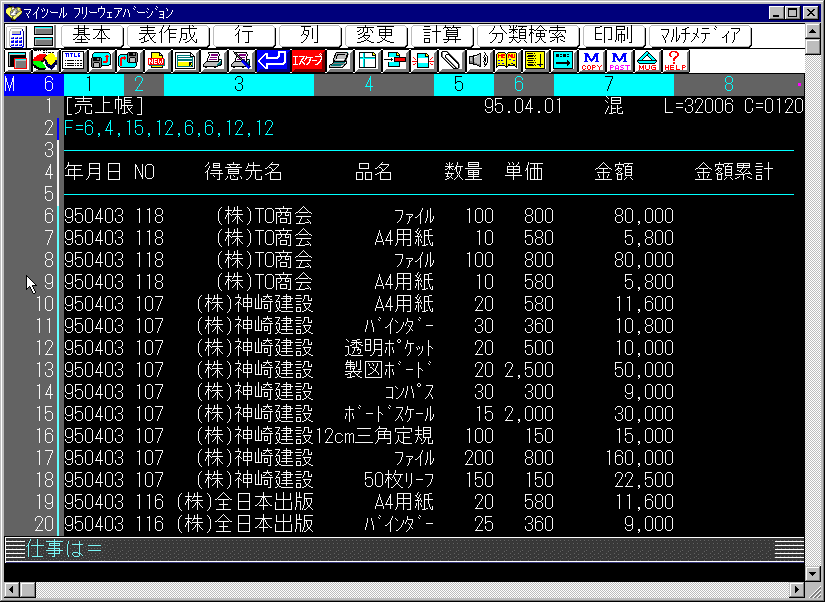Image resolution: width=825 pixels, height=602 pixels.
Task: Click the laptop computer toolbar icon
Action: pos(340,61)
